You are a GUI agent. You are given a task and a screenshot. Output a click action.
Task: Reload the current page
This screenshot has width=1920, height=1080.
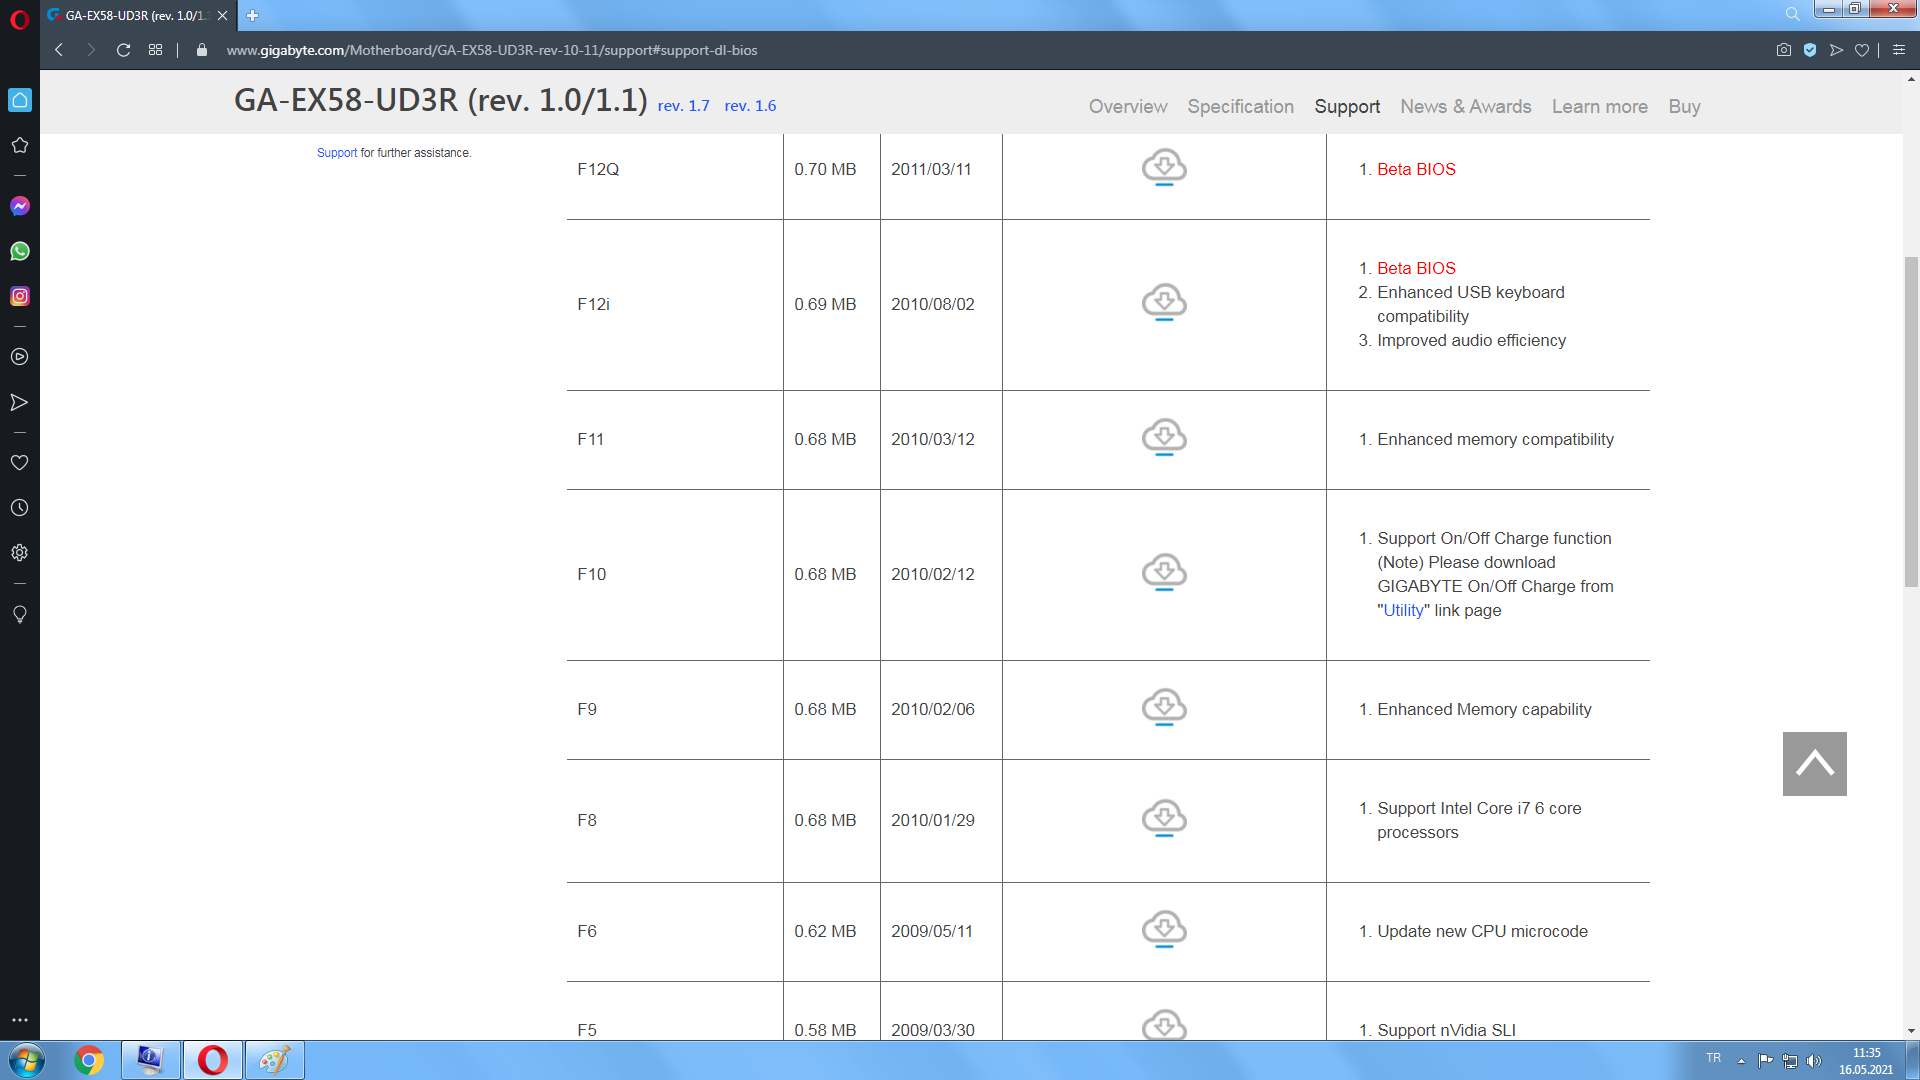click(123, 50)
